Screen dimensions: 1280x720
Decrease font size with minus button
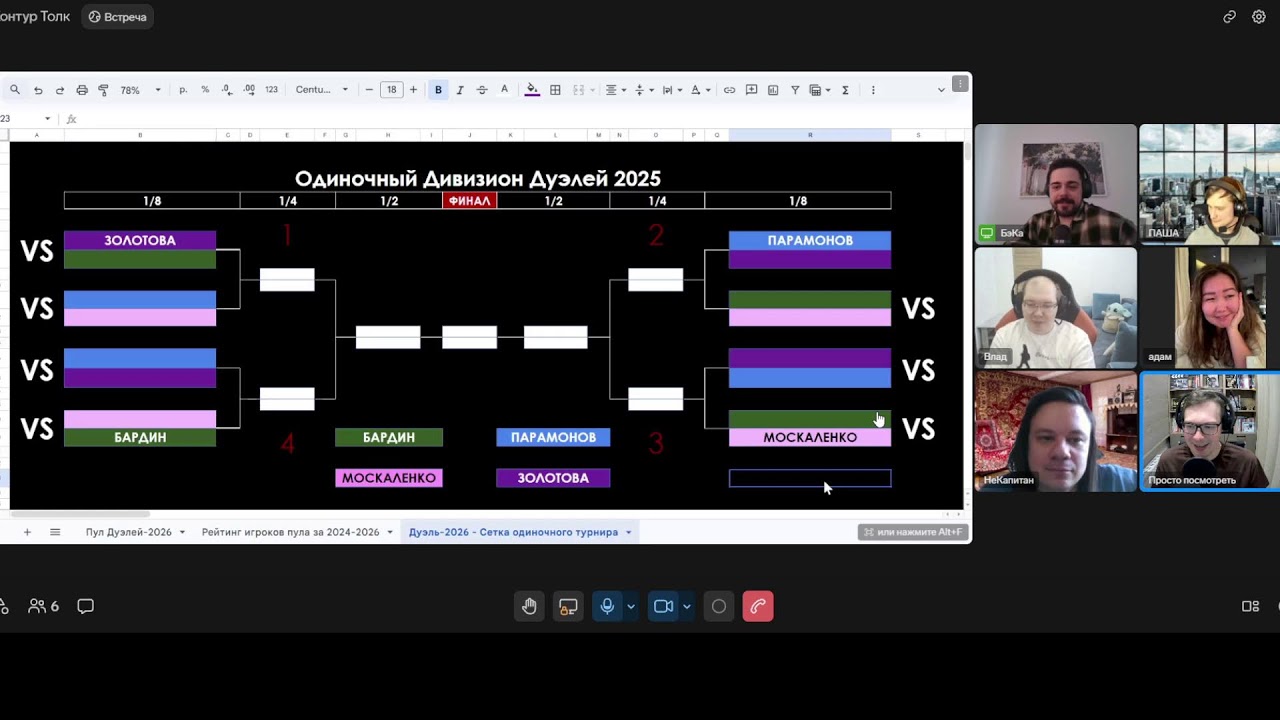point(369,90)
